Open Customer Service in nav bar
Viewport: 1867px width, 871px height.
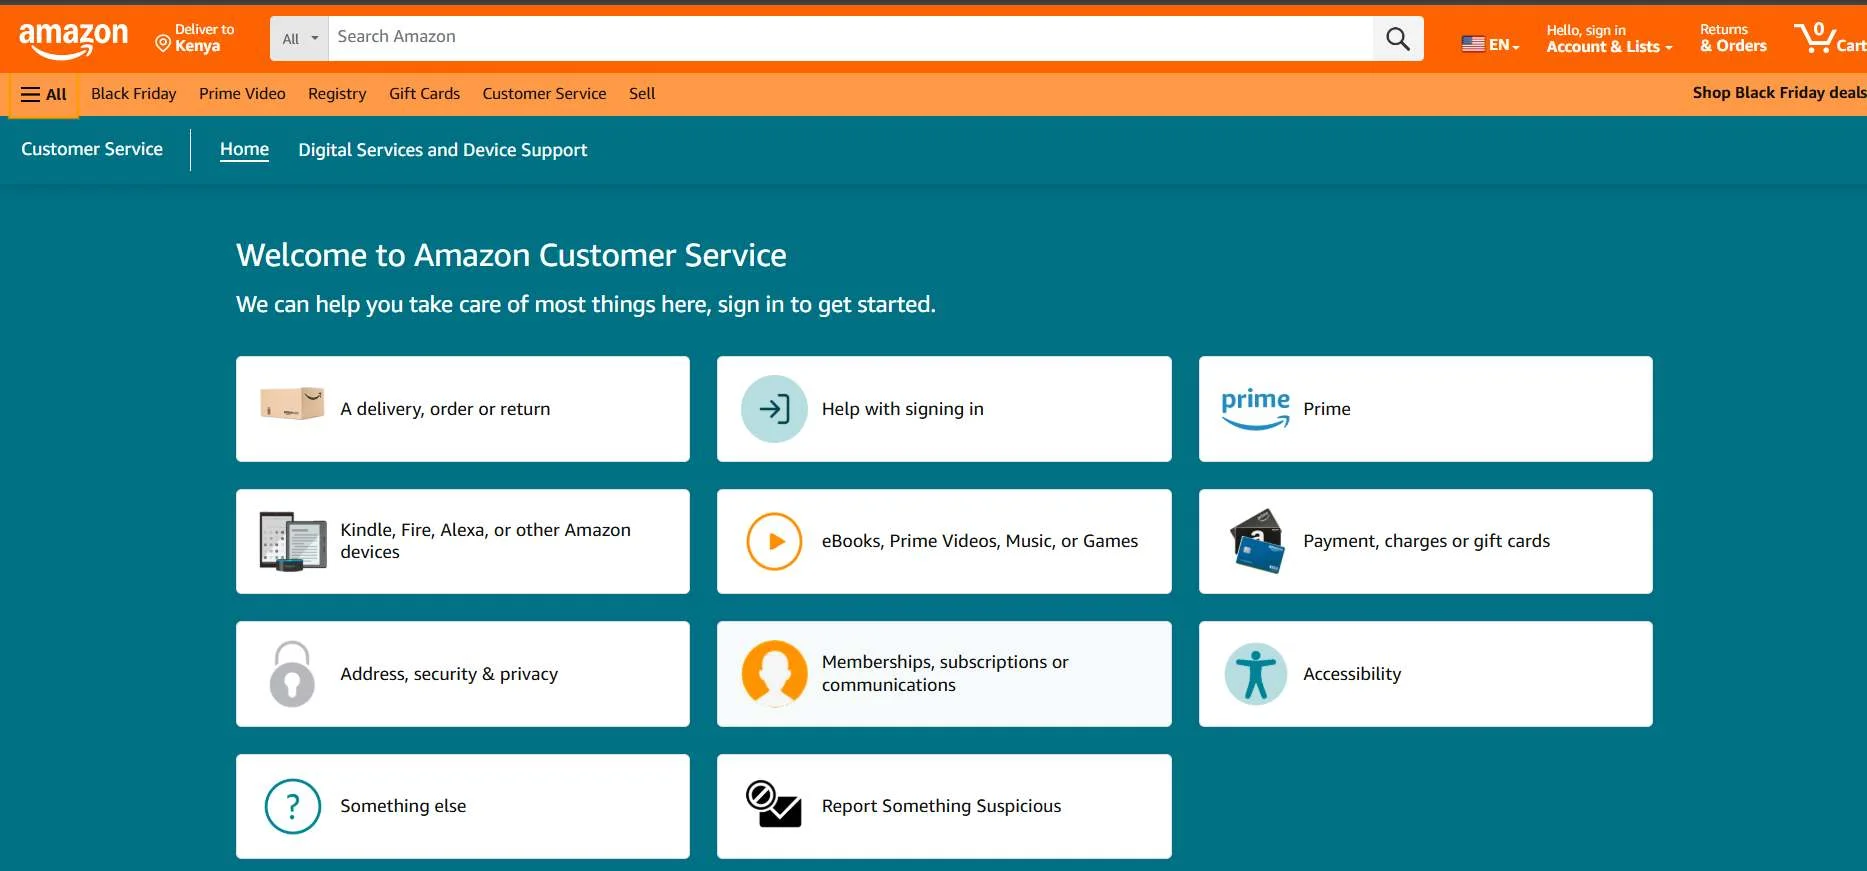coord(544,94)
